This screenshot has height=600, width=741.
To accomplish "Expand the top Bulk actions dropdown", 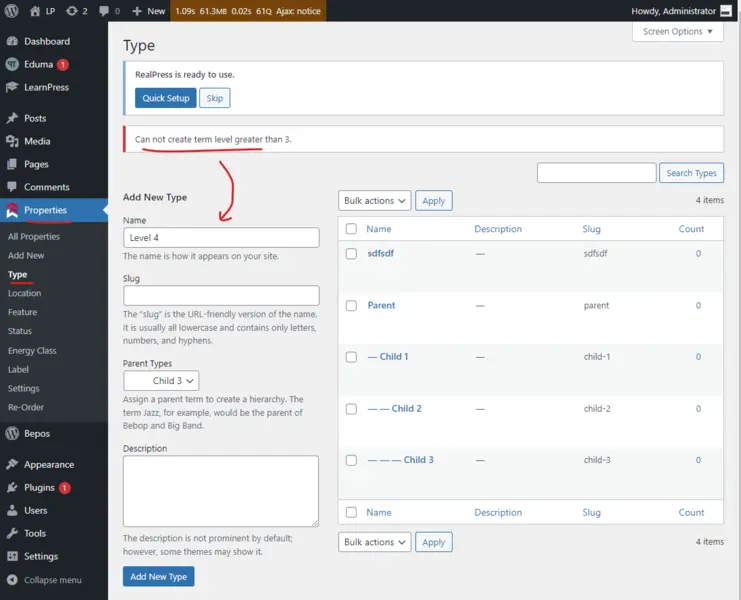I will 374,201.
